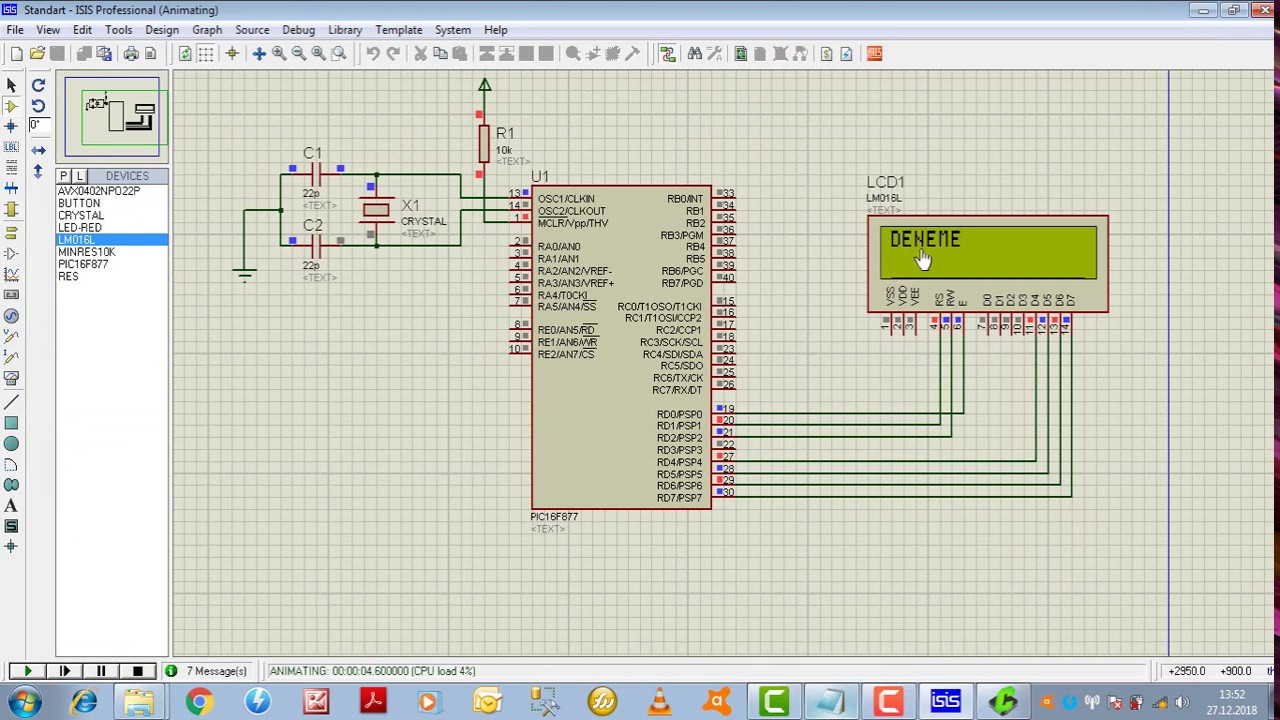This screenshot has height=720, width=1280.
Task: Open VLC media player from taskbar
Action: [659, 701]
